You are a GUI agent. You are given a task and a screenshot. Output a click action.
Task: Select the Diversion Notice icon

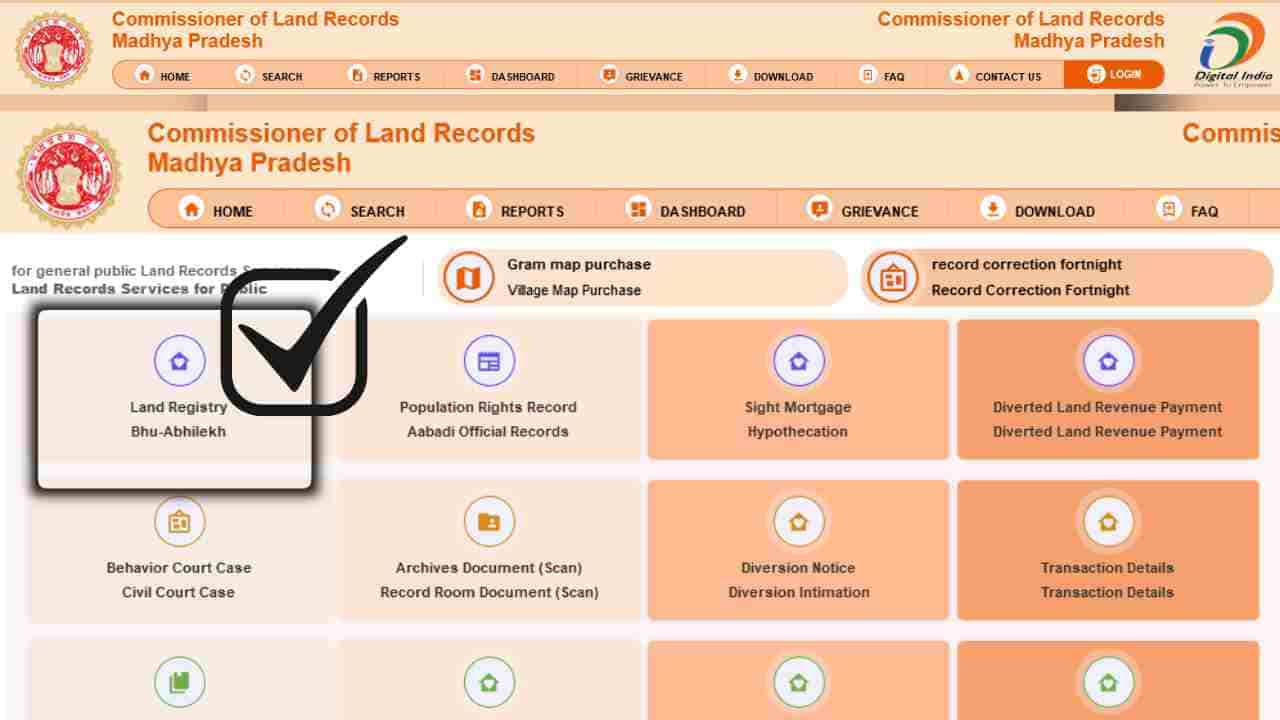coord(798,521)
